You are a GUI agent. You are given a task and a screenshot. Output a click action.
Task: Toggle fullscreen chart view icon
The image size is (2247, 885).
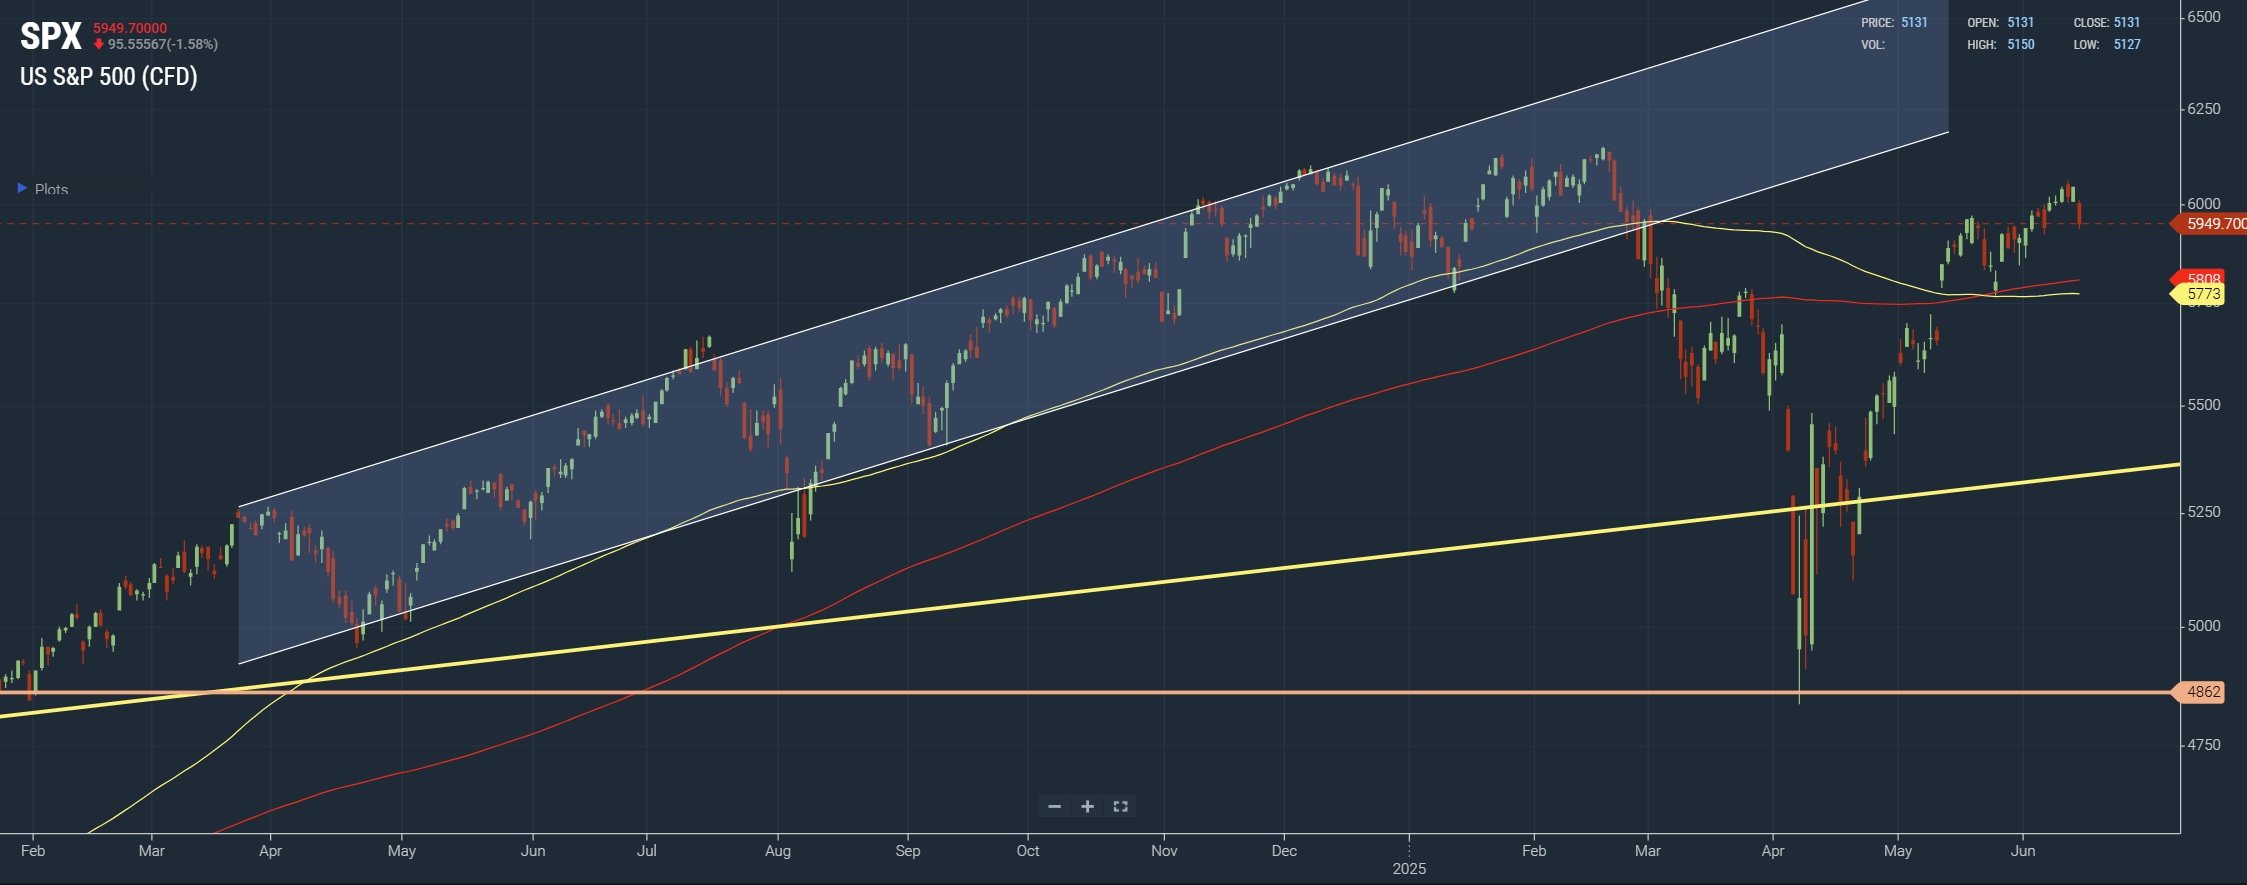[1120, 806]
